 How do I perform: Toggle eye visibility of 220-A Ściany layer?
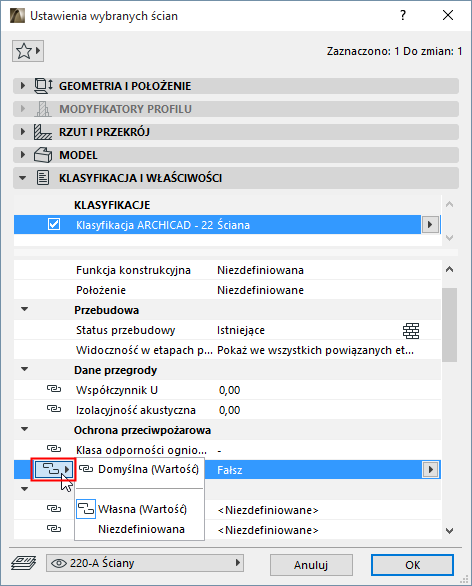point(59,563)
